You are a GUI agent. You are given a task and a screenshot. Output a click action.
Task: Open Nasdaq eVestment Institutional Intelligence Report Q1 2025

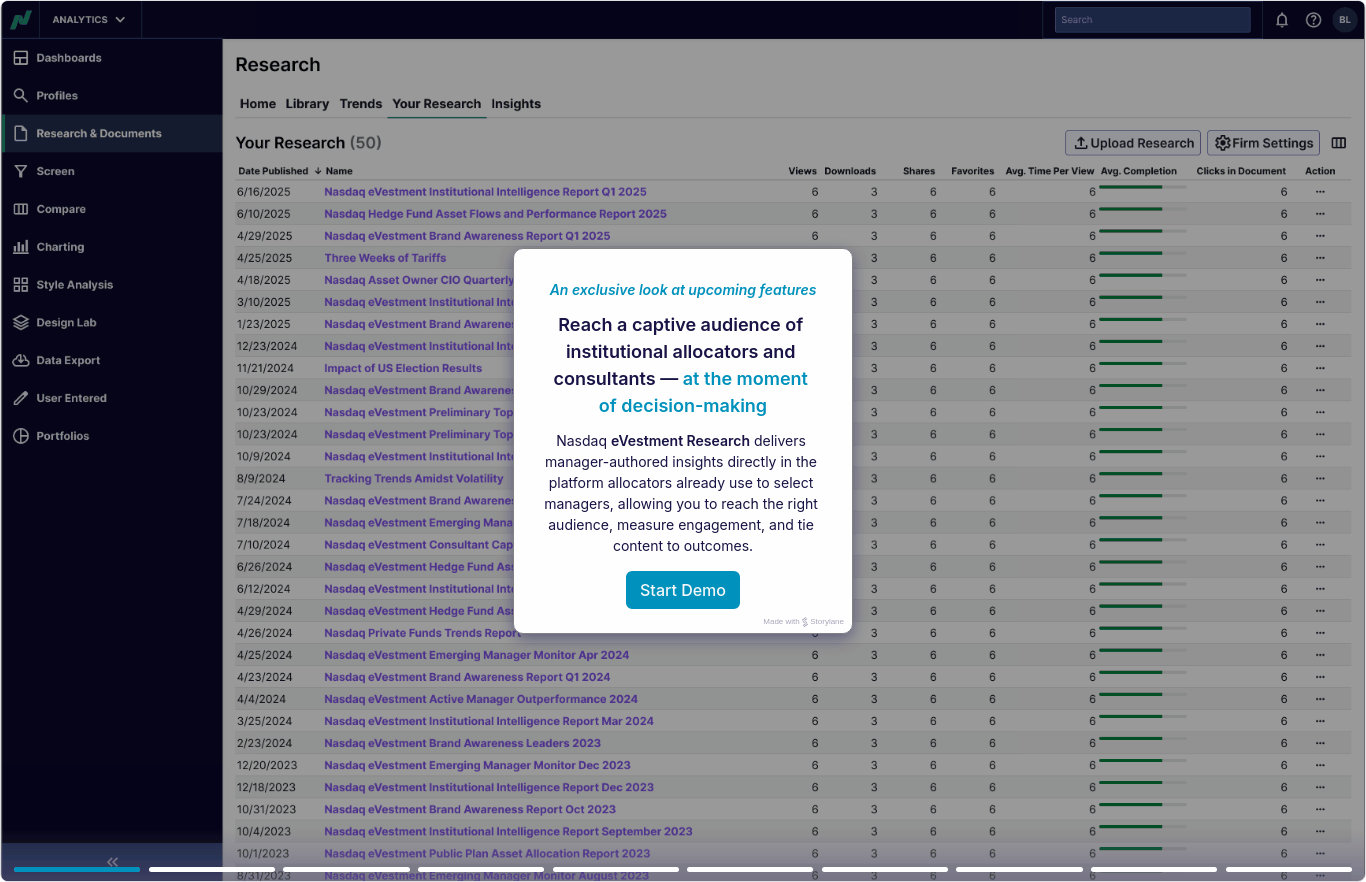[x=485, y=192]
